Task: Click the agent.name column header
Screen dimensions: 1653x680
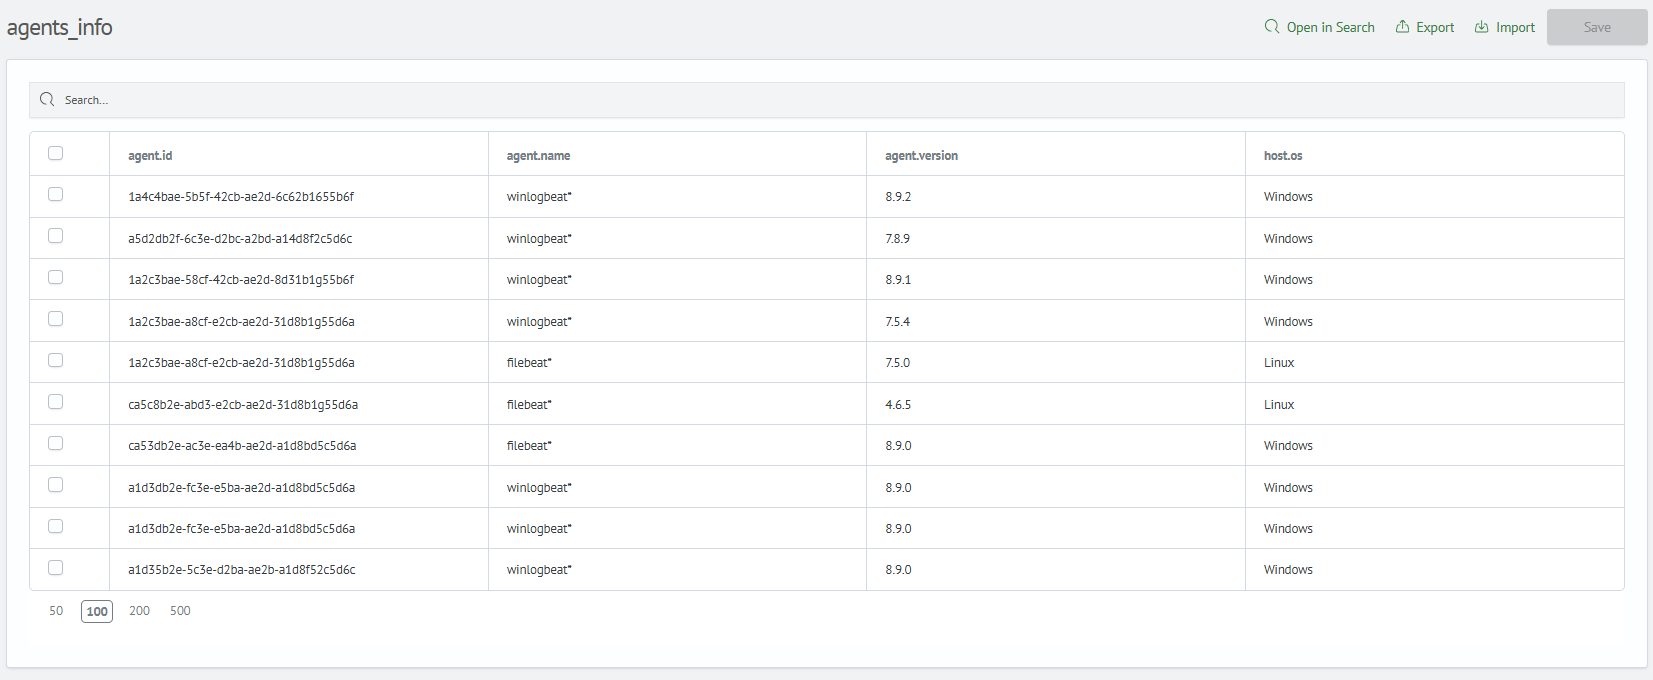Action: (x=538, y=155)
